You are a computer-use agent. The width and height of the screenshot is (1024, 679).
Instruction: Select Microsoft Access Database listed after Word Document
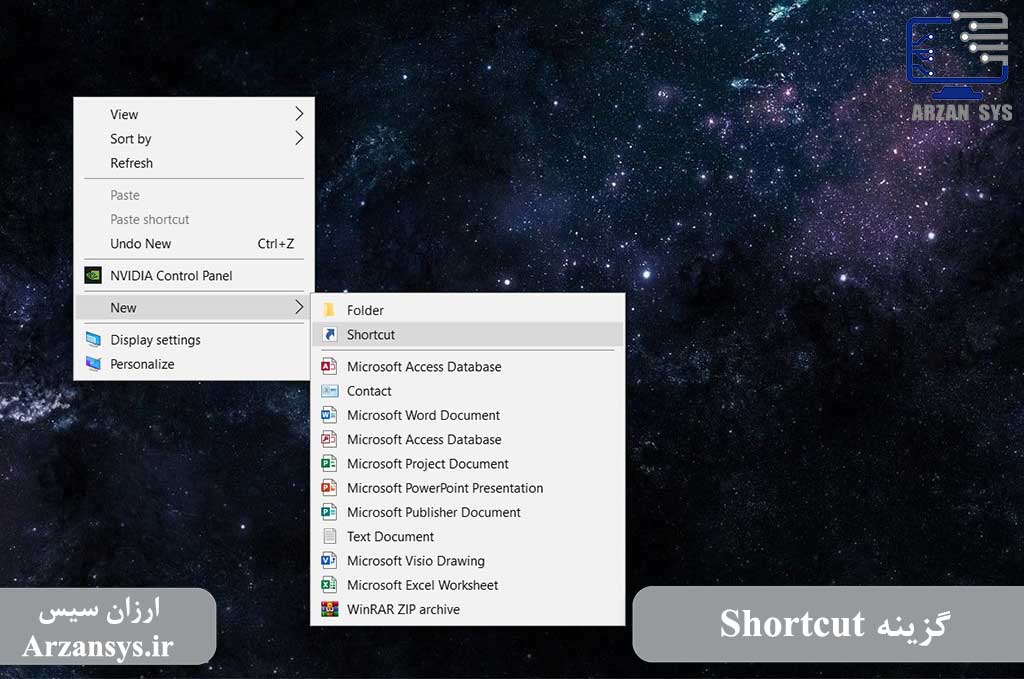468,439
